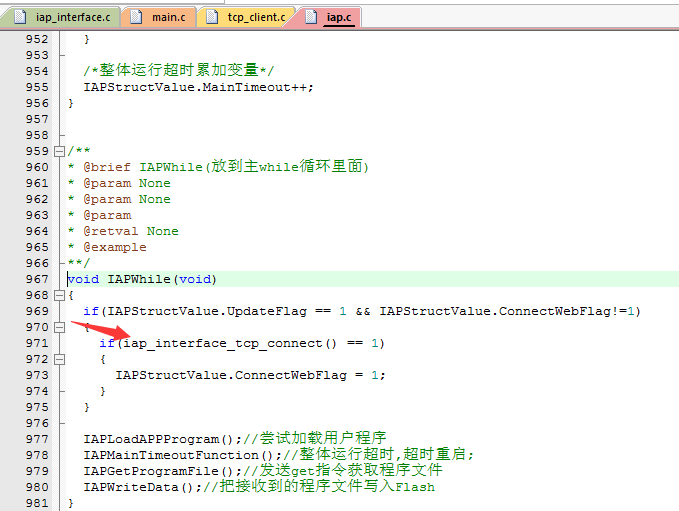This screenshot has height=511, width=679.
Task: Select the iap.c tab
Action: (329, 17)
